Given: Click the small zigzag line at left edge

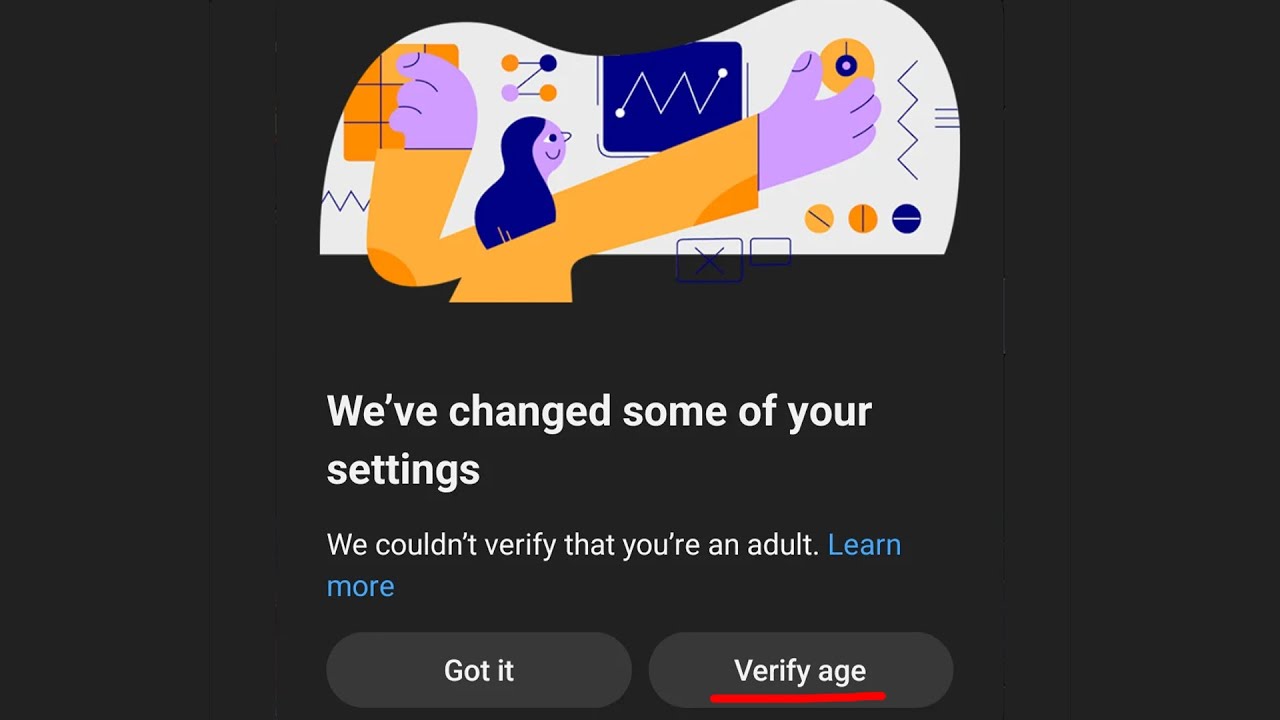Looking at the screenshot, I should point(346,201).
